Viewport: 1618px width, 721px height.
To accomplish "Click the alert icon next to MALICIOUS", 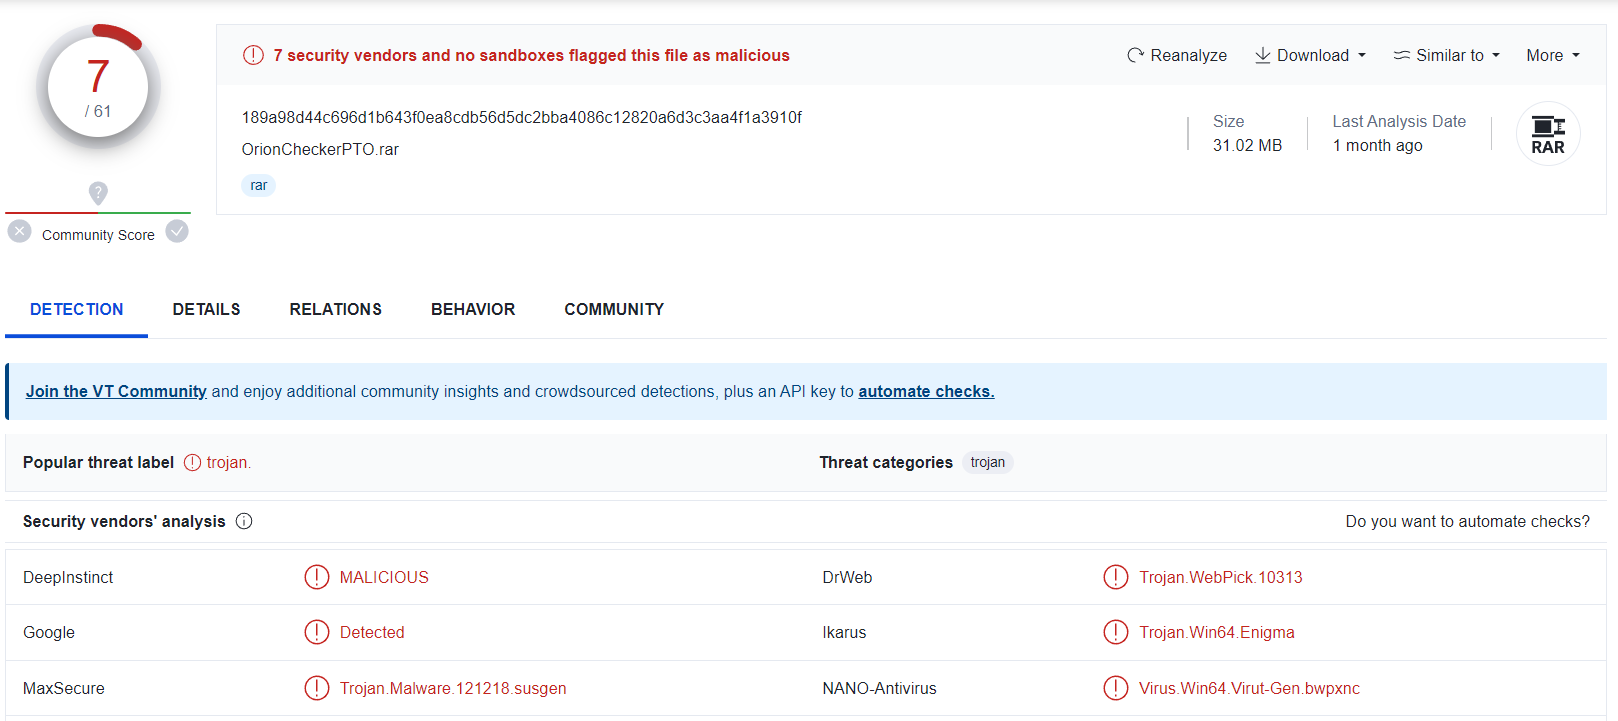I will [316, 577].
